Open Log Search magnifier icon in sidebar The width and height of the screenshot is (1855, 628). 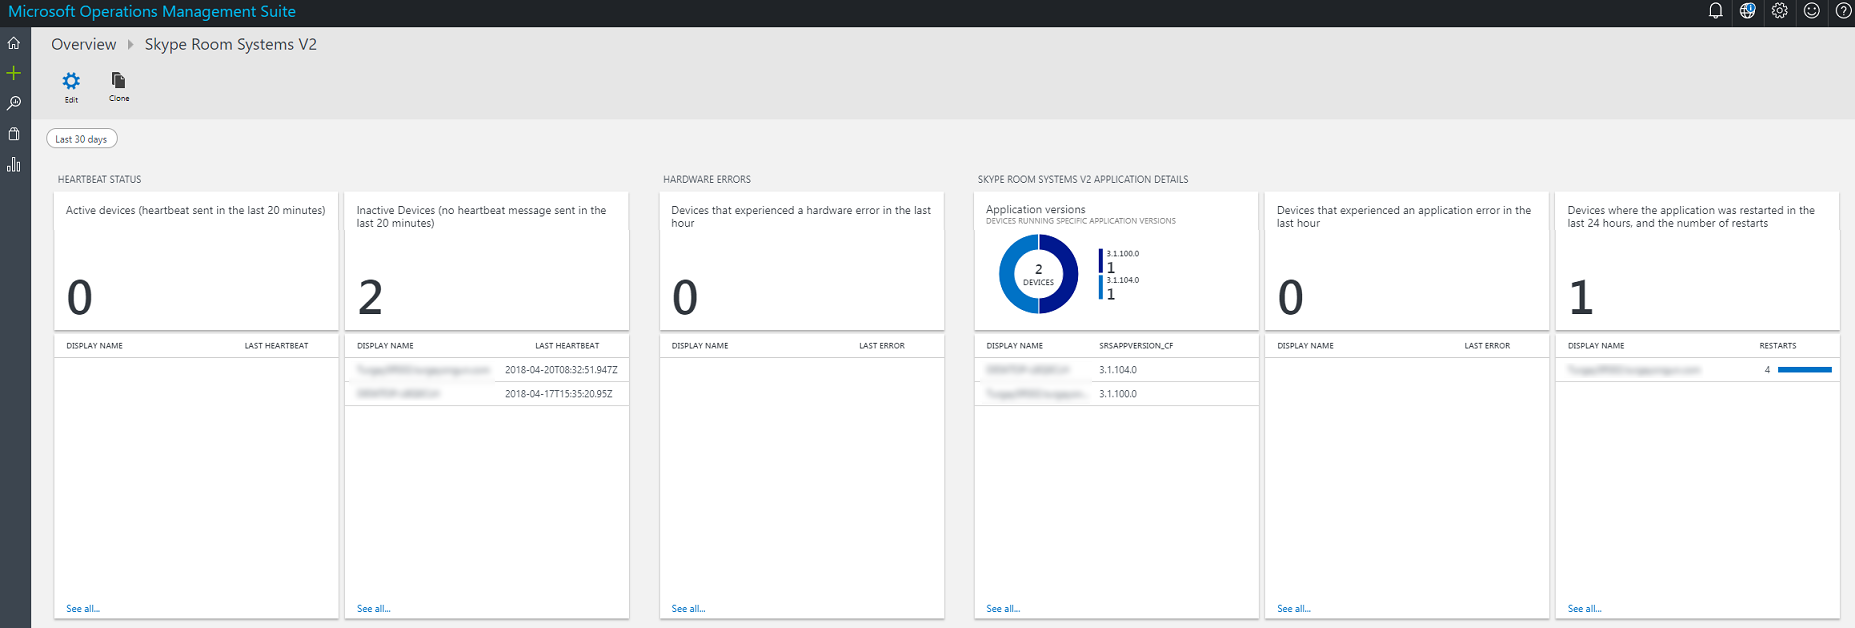(x=14, y=103)
